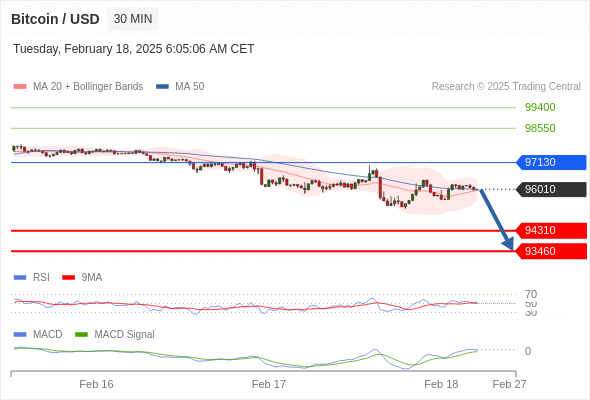Click the 30 MIN timeframe badge

(x=133, y=19)
